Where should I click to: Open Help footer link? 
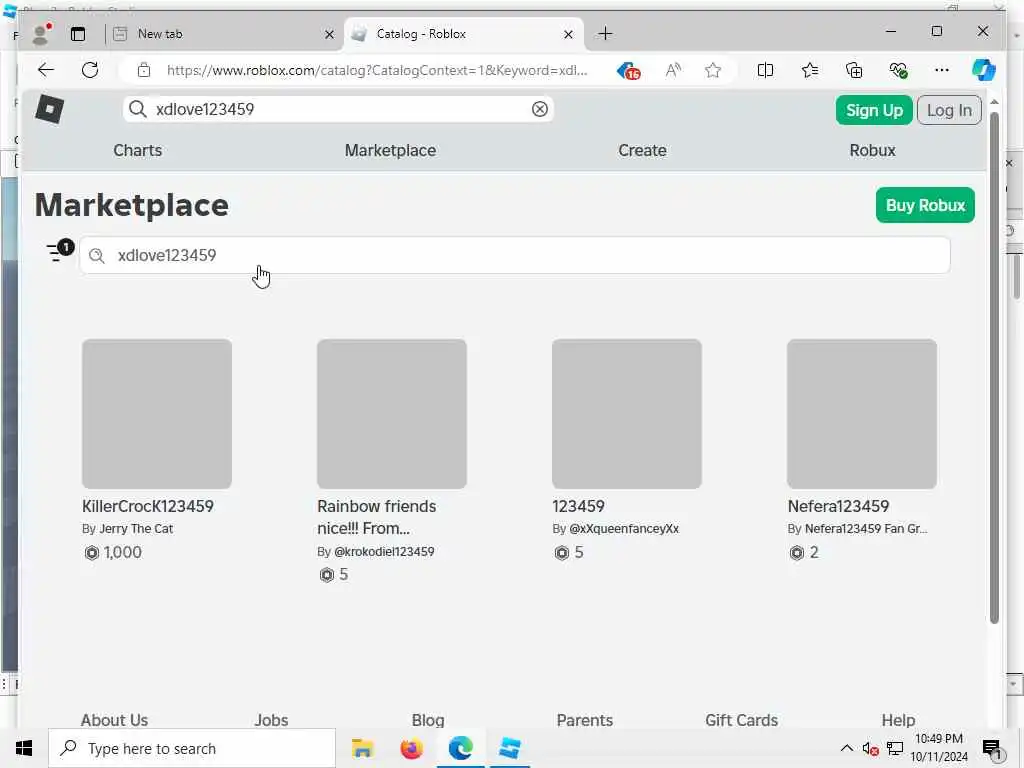[x=898, y=720]
